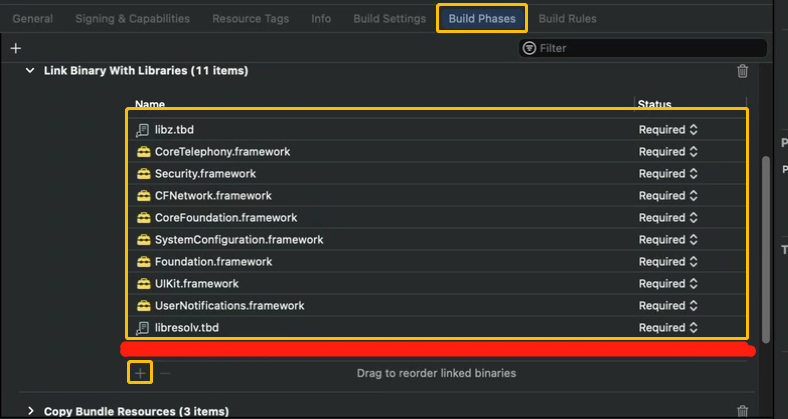Viewport: 788px width, 419px height.
Task: Click the Security.framework toolbox icon
Action: tap(144, 174)
